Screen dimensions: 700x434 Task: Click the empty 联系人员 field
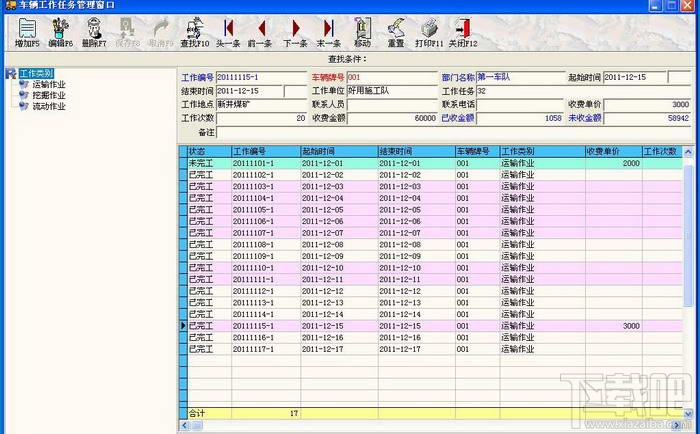pyautogui.click(x=392, y=104)
